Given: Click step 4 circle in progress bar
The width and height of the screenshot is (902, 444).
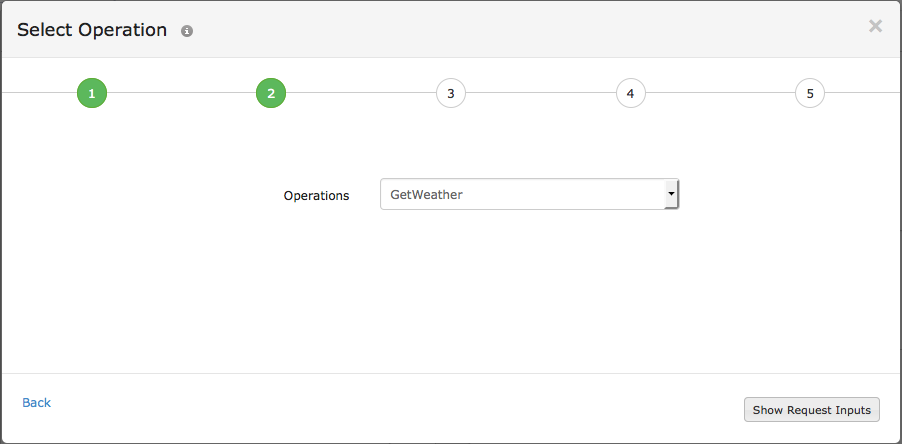Looking at the screenshot, I should [x=630, y=94].
